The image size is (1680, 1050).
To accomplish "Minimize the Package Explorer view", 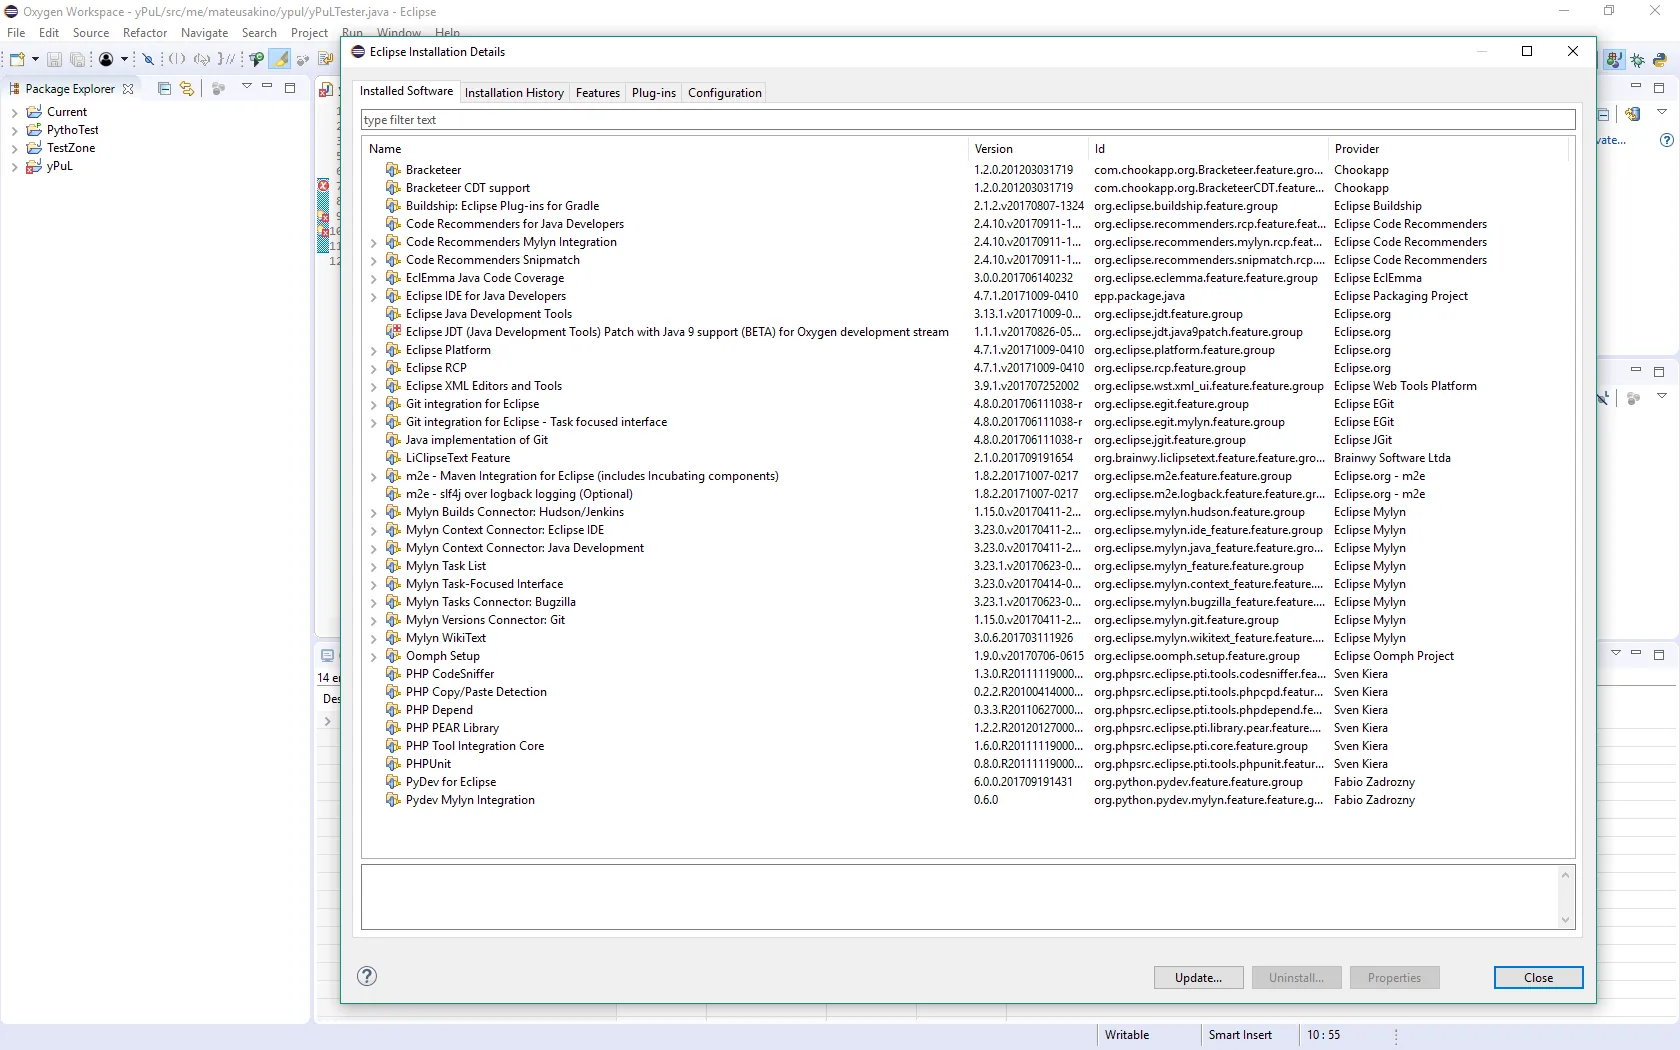I will (267, 87).
